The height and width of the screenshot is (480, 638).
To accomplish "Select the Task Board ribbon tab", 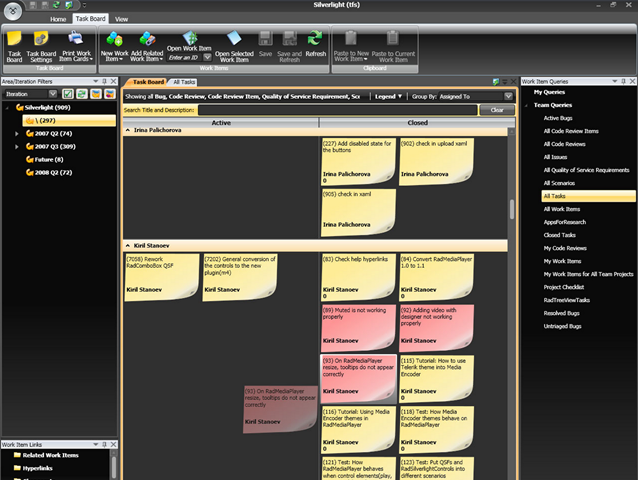I will point(90,19).
